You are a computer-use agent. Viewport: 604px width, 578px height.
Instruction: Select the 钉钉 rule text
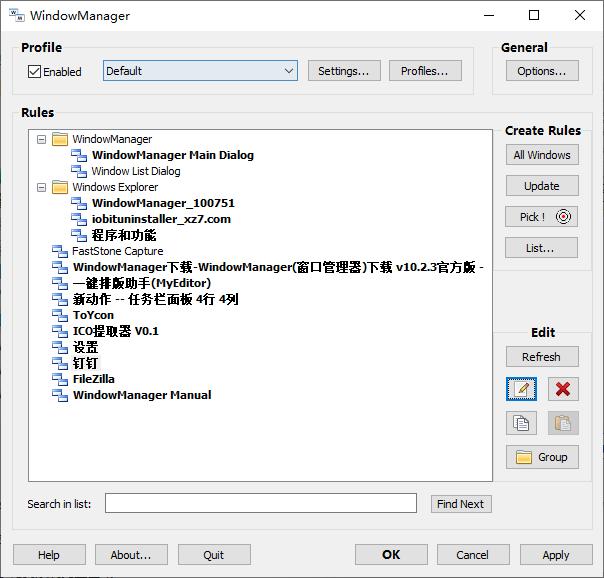tap(86, 363)
